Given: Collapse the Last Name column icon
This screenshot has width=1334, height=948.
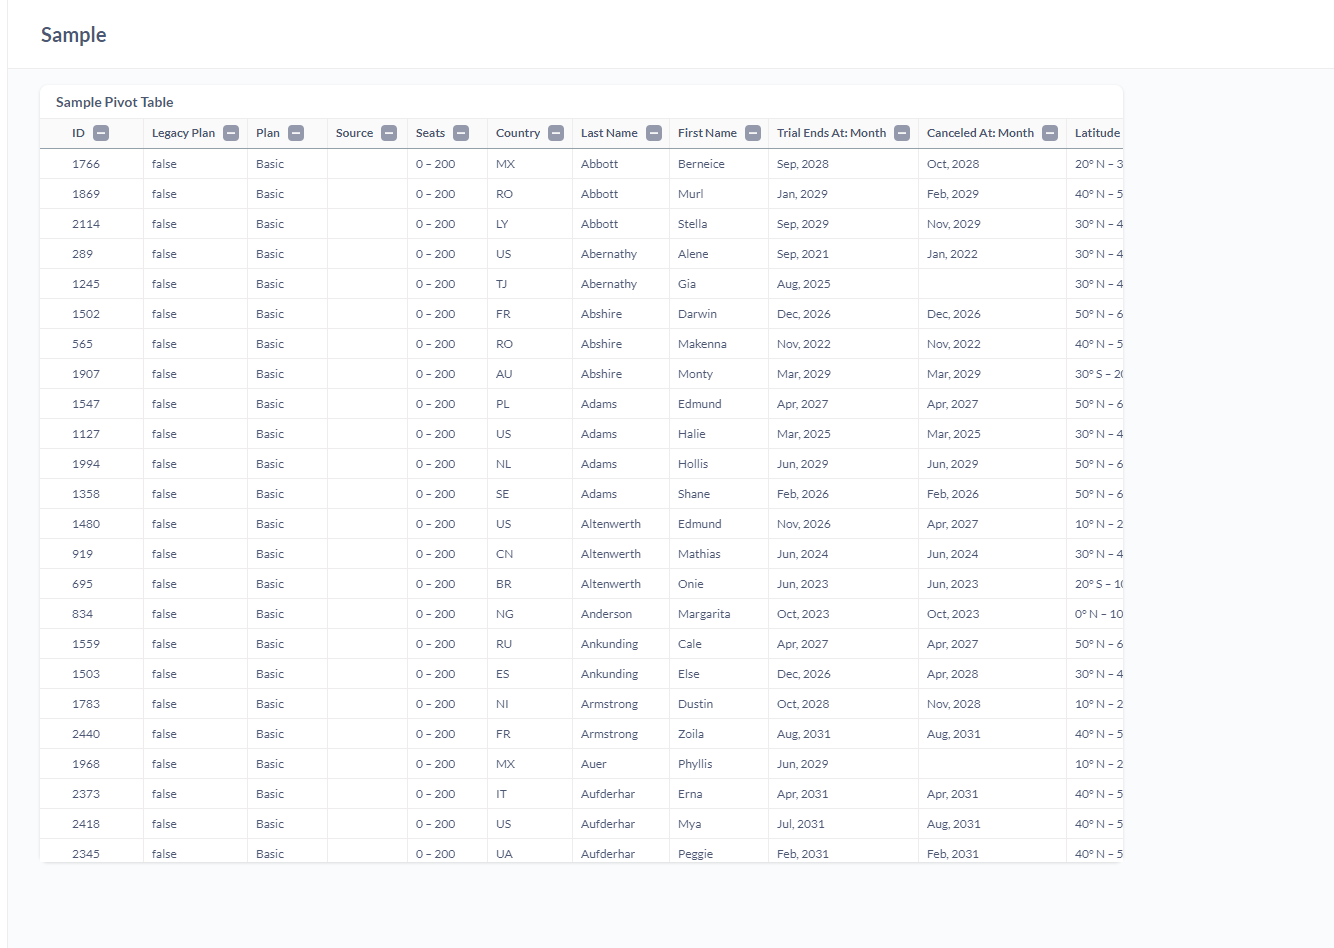Looking at the screenshot, I should (x=654, y=132).
